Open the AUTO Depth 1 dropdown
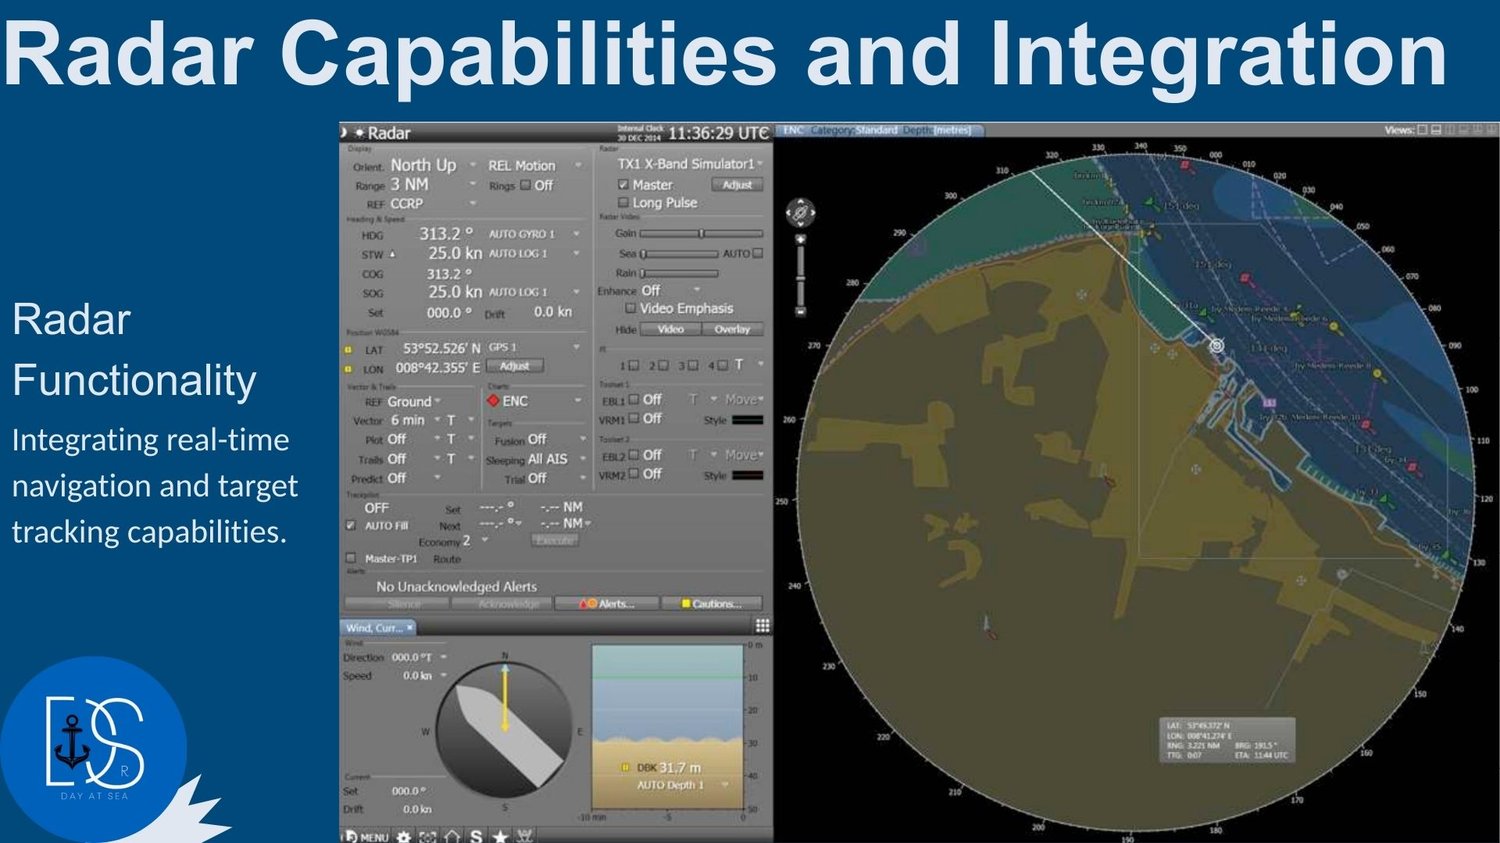This screenshot has width=1500, height=843. (x=682, y=785)
